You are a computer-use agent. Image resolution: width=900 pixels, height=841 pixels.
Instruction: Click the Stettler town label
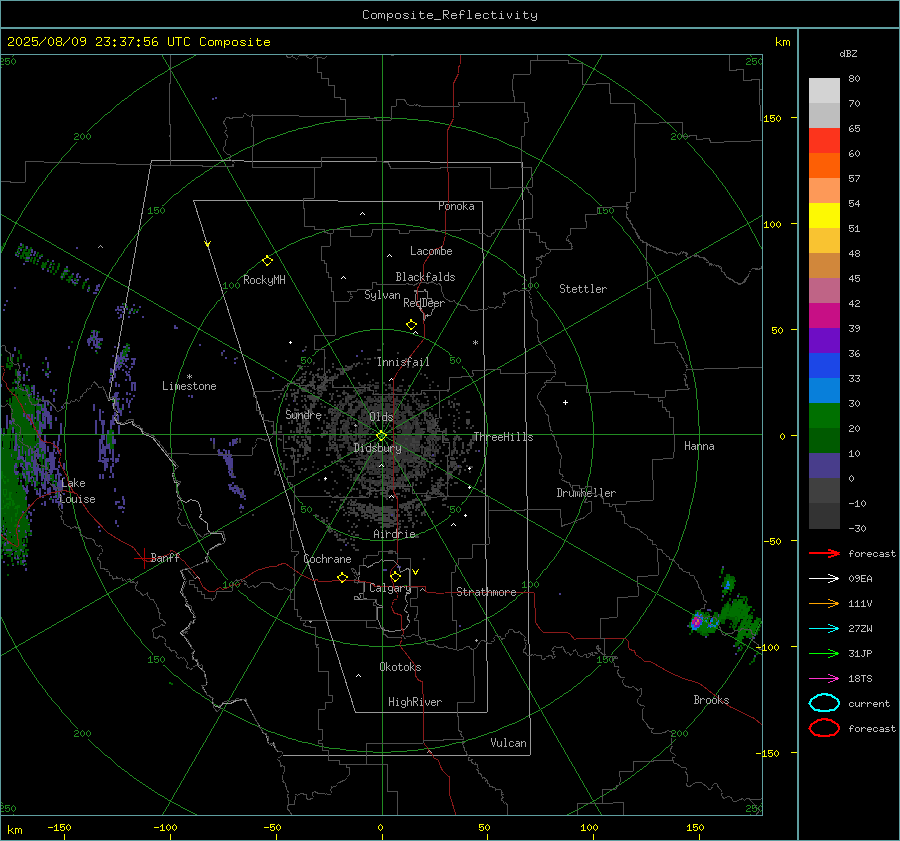pyautogui.click(x=583, y=289)
